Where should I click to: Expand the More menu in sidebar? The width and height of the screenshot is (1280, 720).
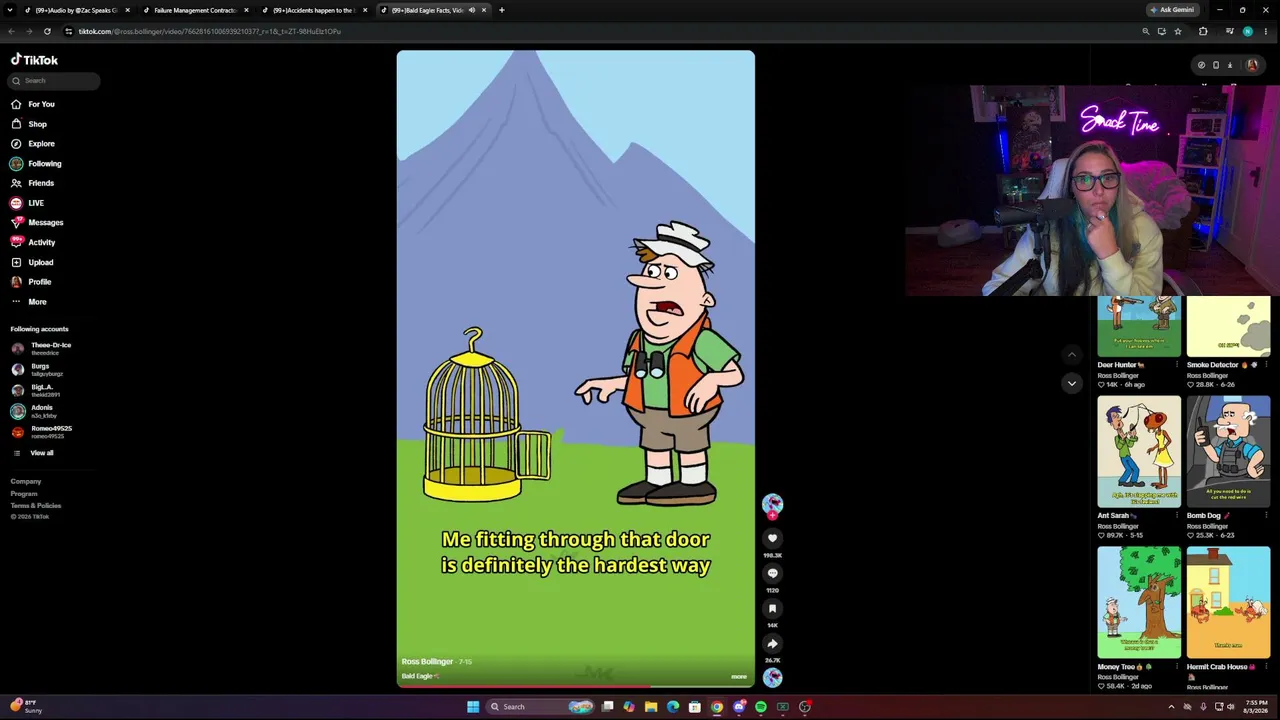click(28, 301)
